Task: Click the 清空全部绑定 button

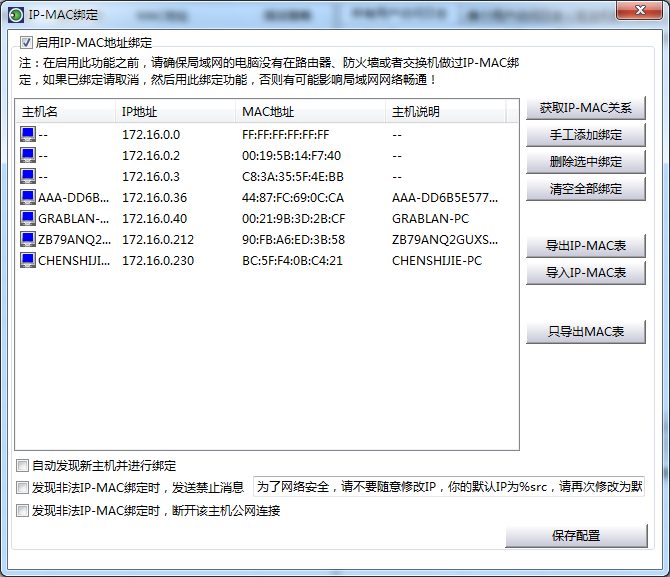Action: pos(585,189)
